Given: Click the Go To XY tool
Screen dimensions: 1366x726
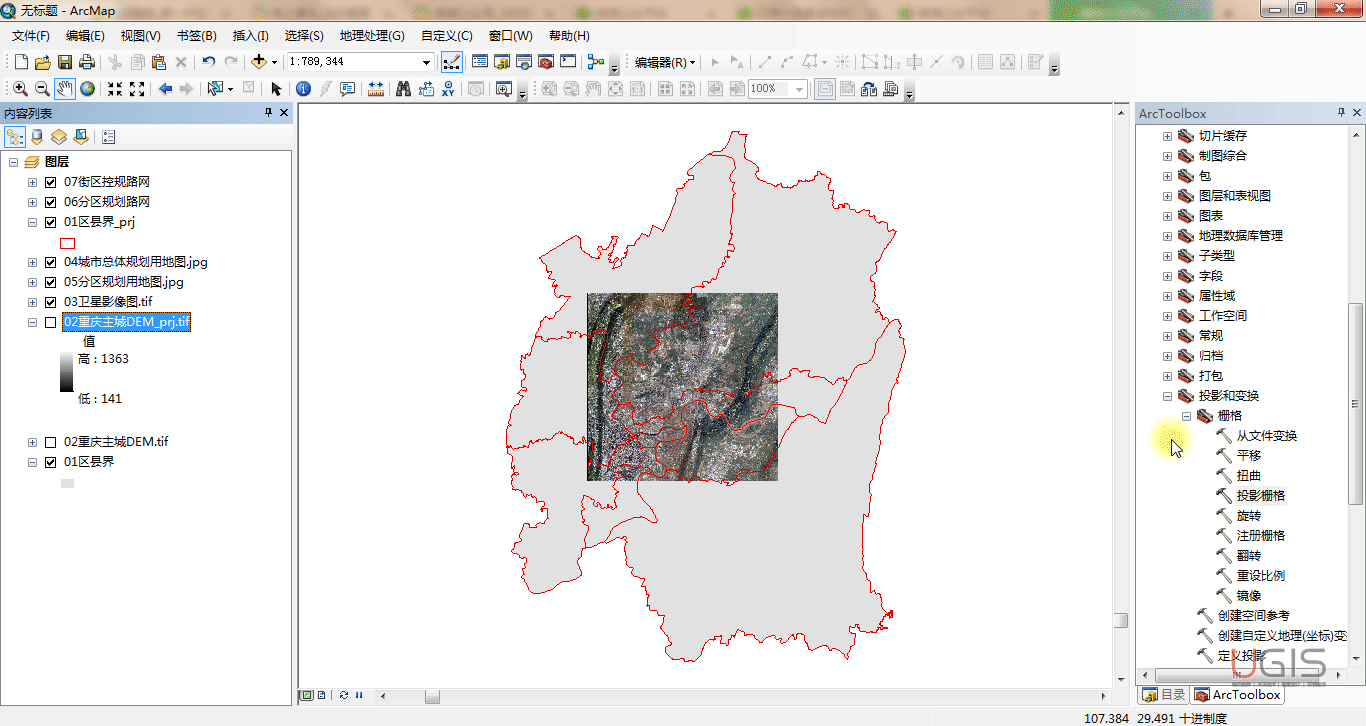Looking at the screenshot, I should [x=448, y=89].
